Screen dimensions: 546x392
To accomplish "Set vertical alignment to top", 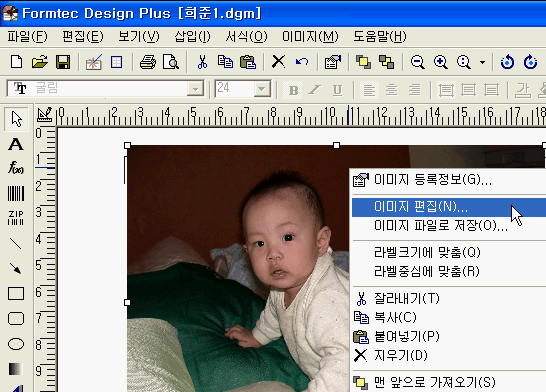I will pos(446,90).
